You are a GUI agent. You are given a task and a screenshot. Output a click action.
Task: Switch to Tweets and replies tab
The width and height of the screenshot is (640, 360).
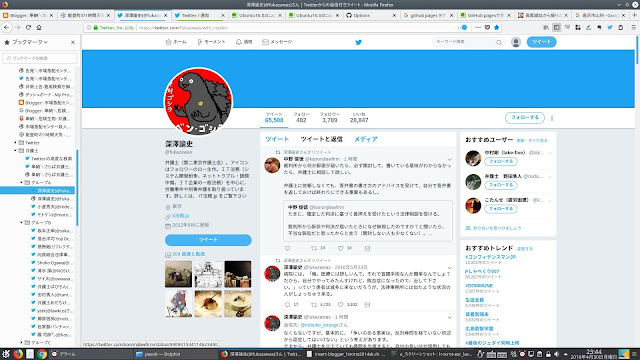tap(321, 139)
